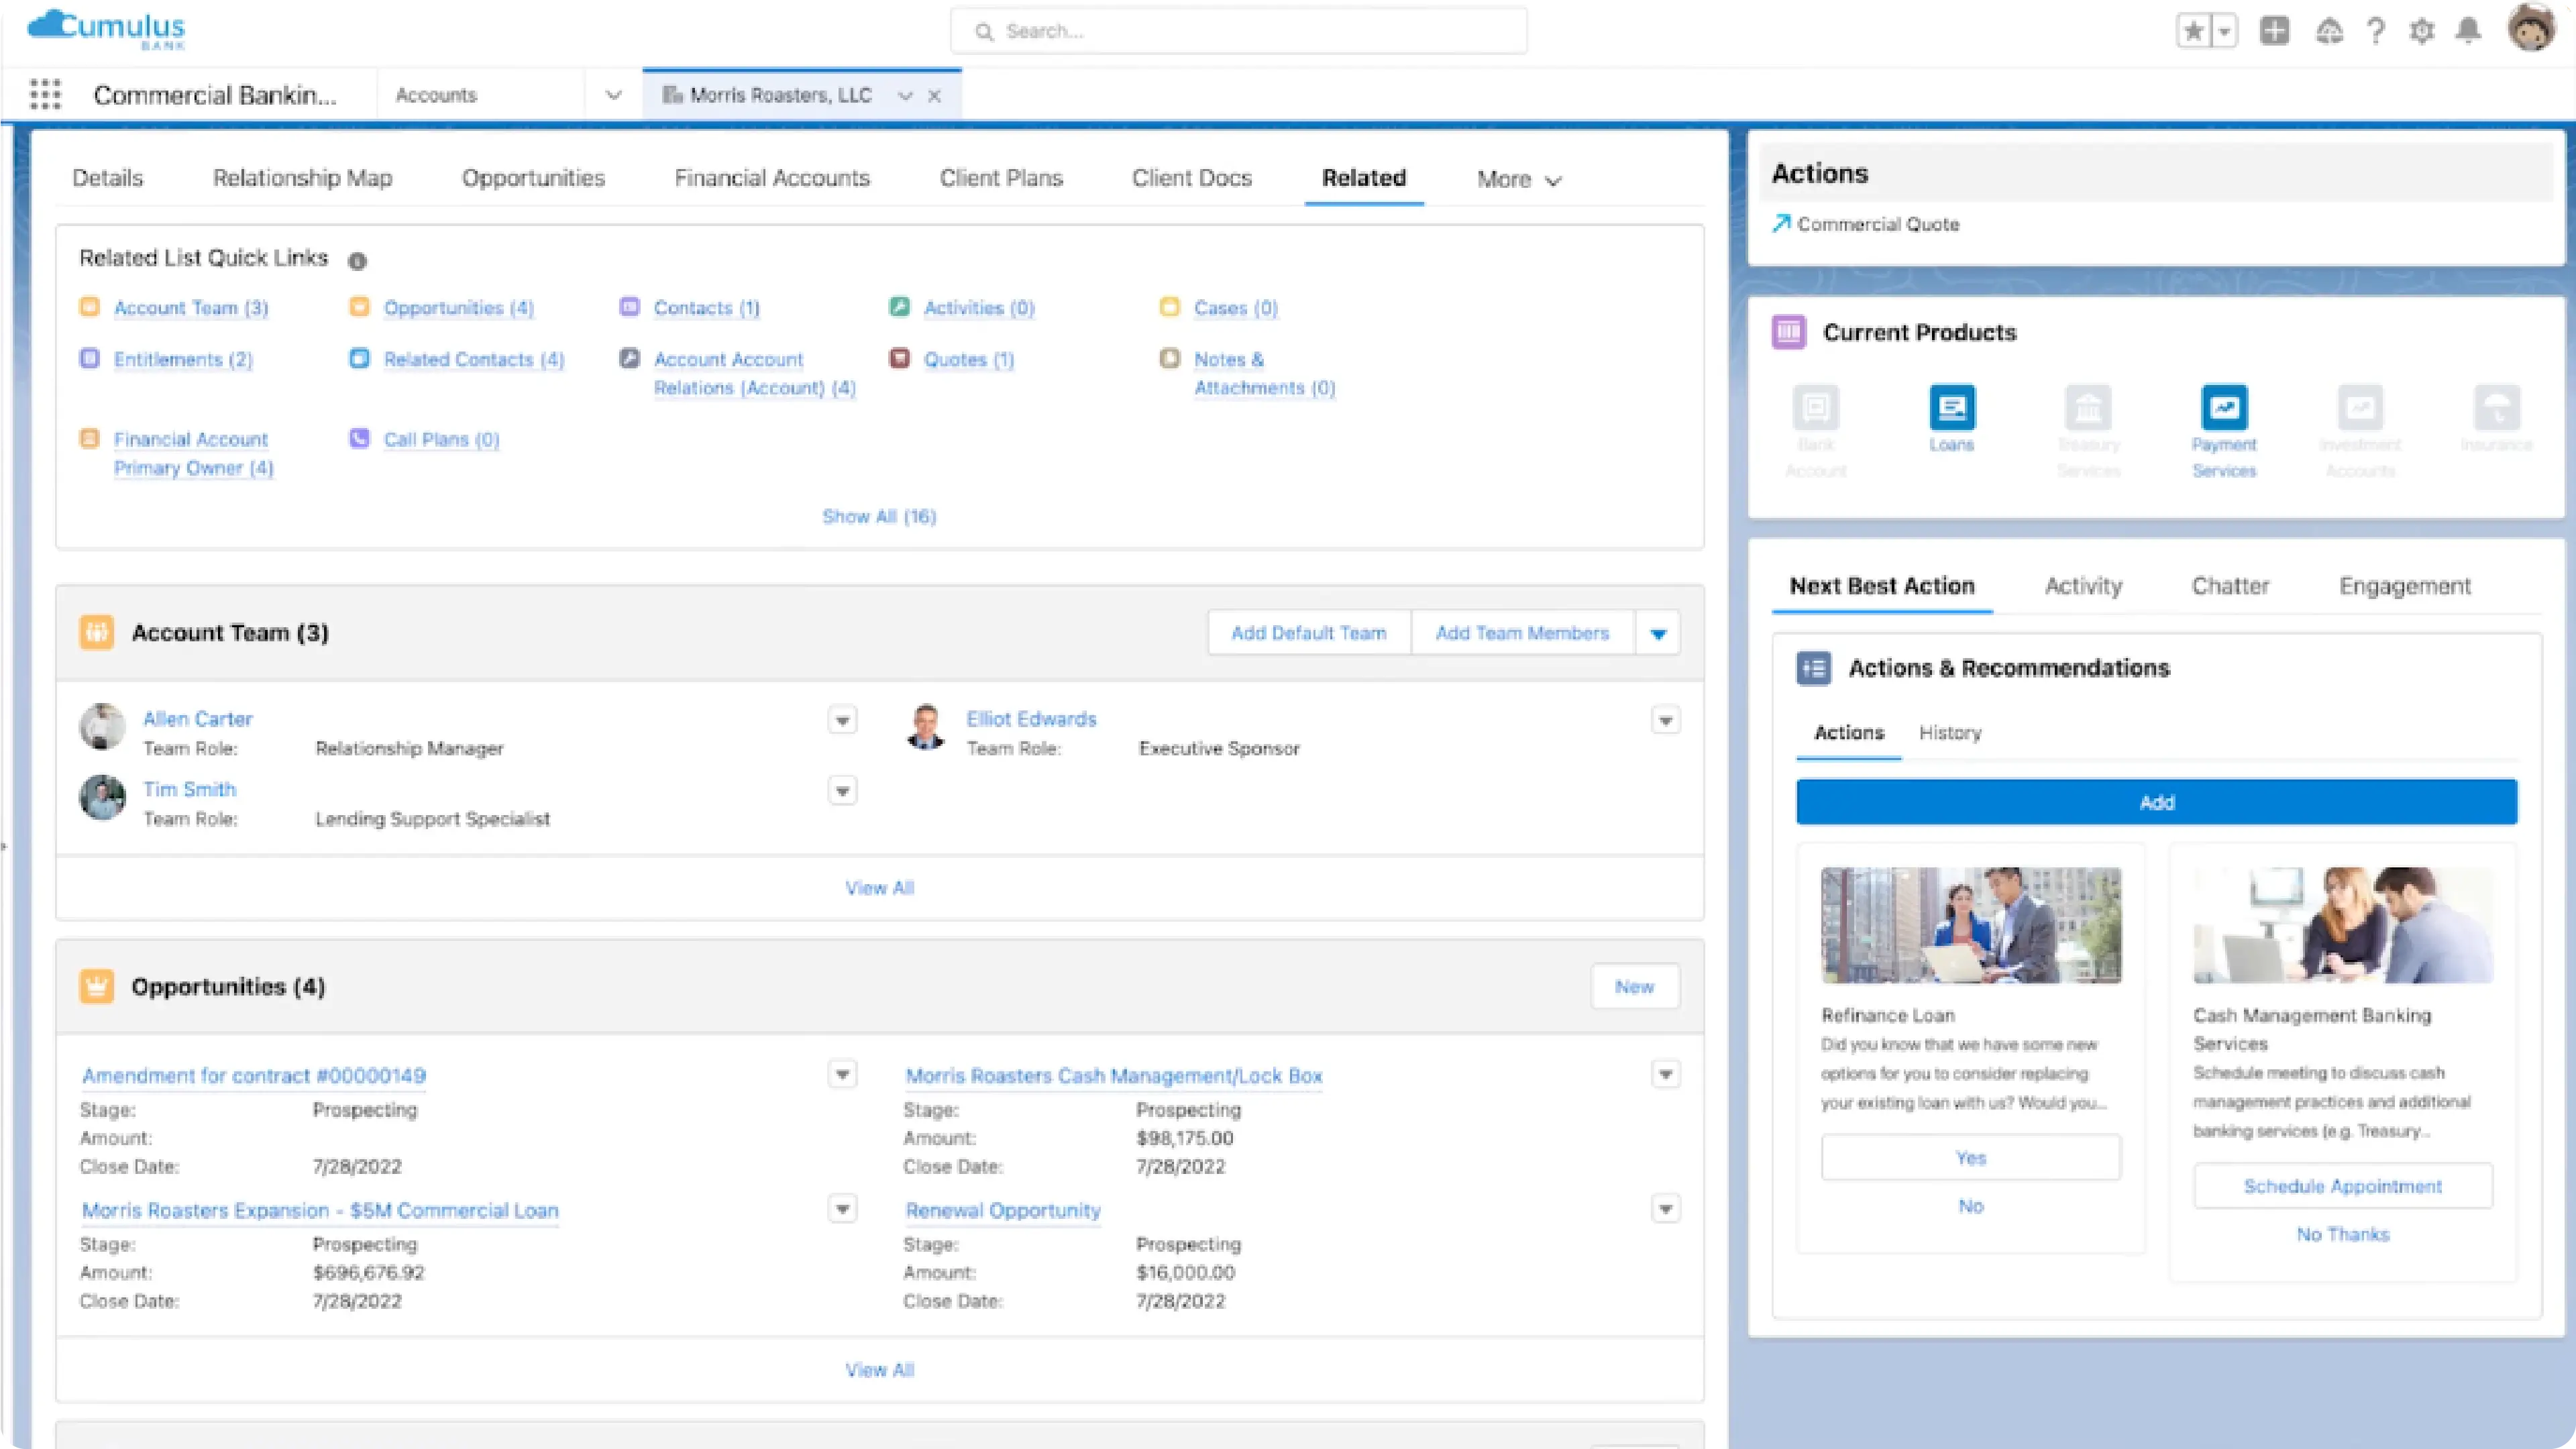Switch to the Client Plans tab
This screenshot has width=2576, height=1449.
point(1001,178)
